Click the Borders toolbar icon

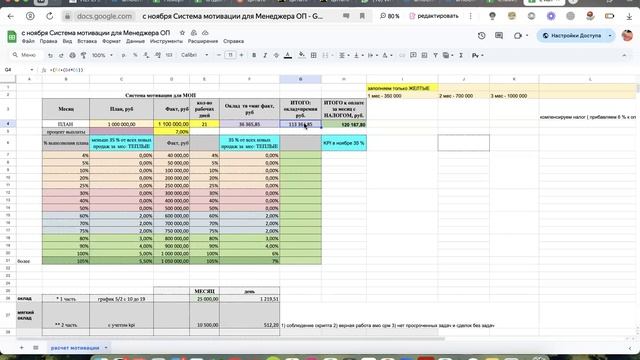click(313, 55)
